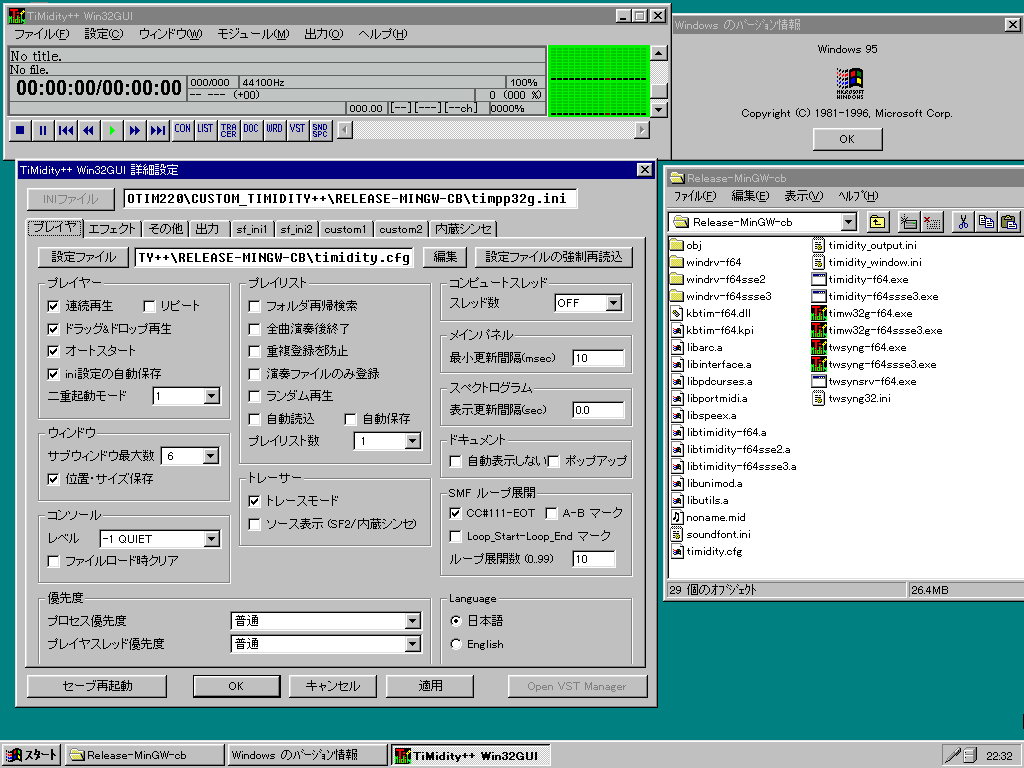Switch to sf_ini1 tab
Image resolution: width=1024 pixels, height=768 pixels.
tap(251, 229)
